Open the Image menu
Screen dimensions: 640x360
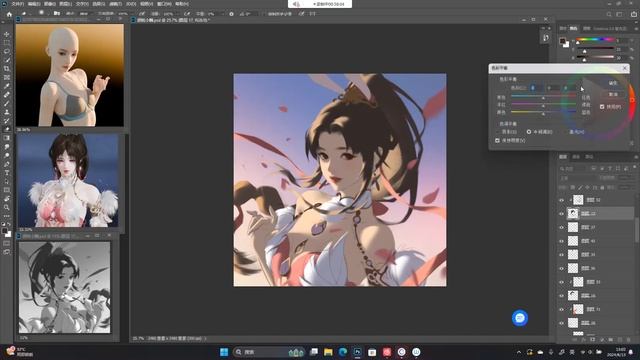tap(50, 4)
